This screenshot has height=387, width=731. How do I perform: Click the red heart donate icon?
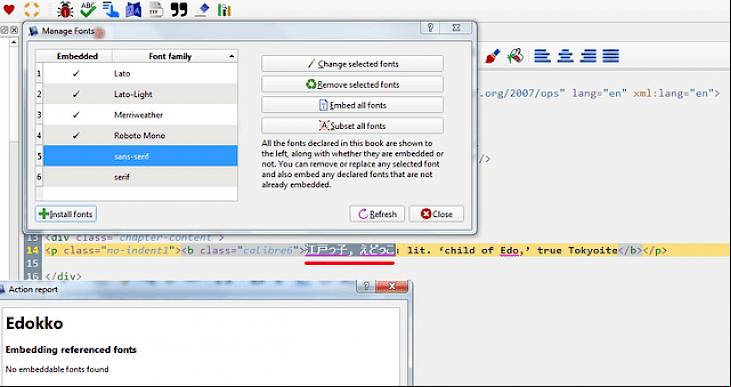[x=9, y=9]
